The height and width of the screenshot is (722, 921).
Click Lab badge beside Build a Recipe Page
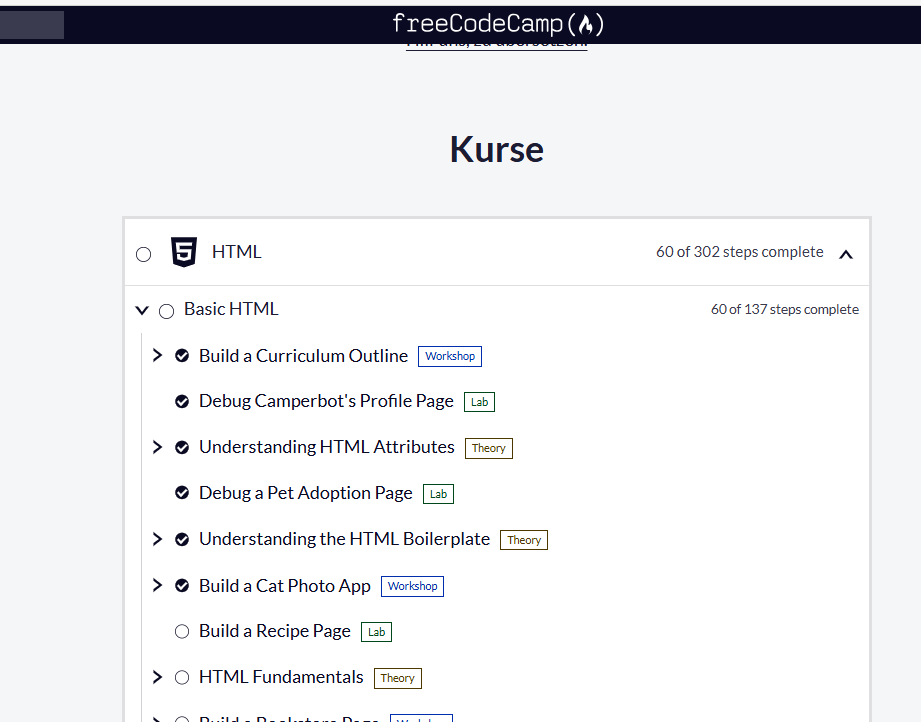tap(377, 632)
